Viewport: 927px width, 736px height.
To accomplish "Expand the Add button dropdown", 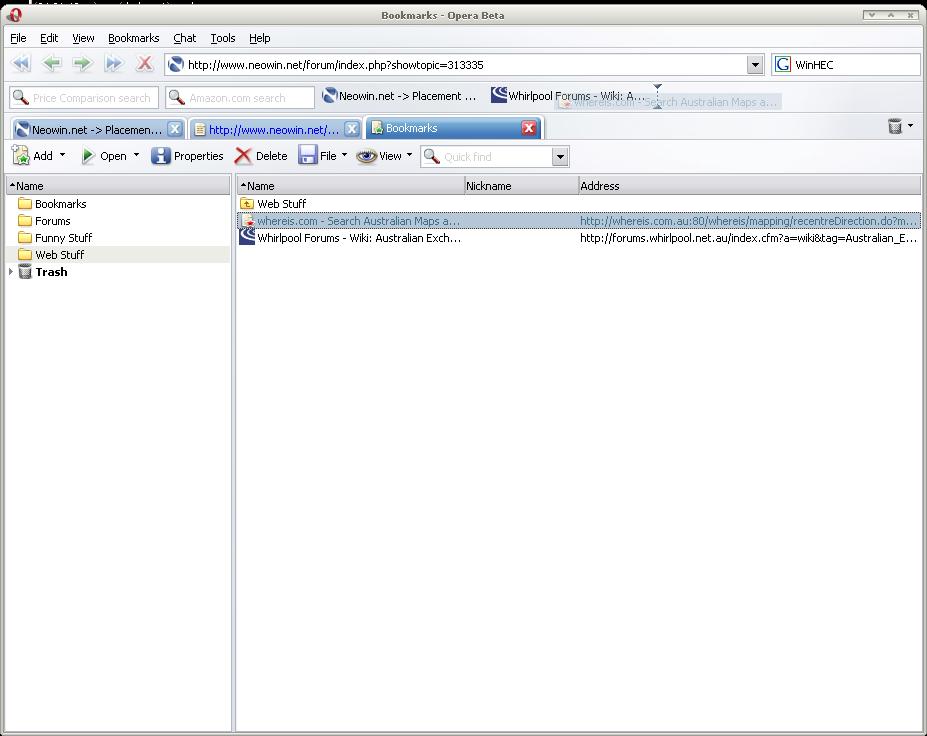I will pyautogui.click(x=60, y=156).
